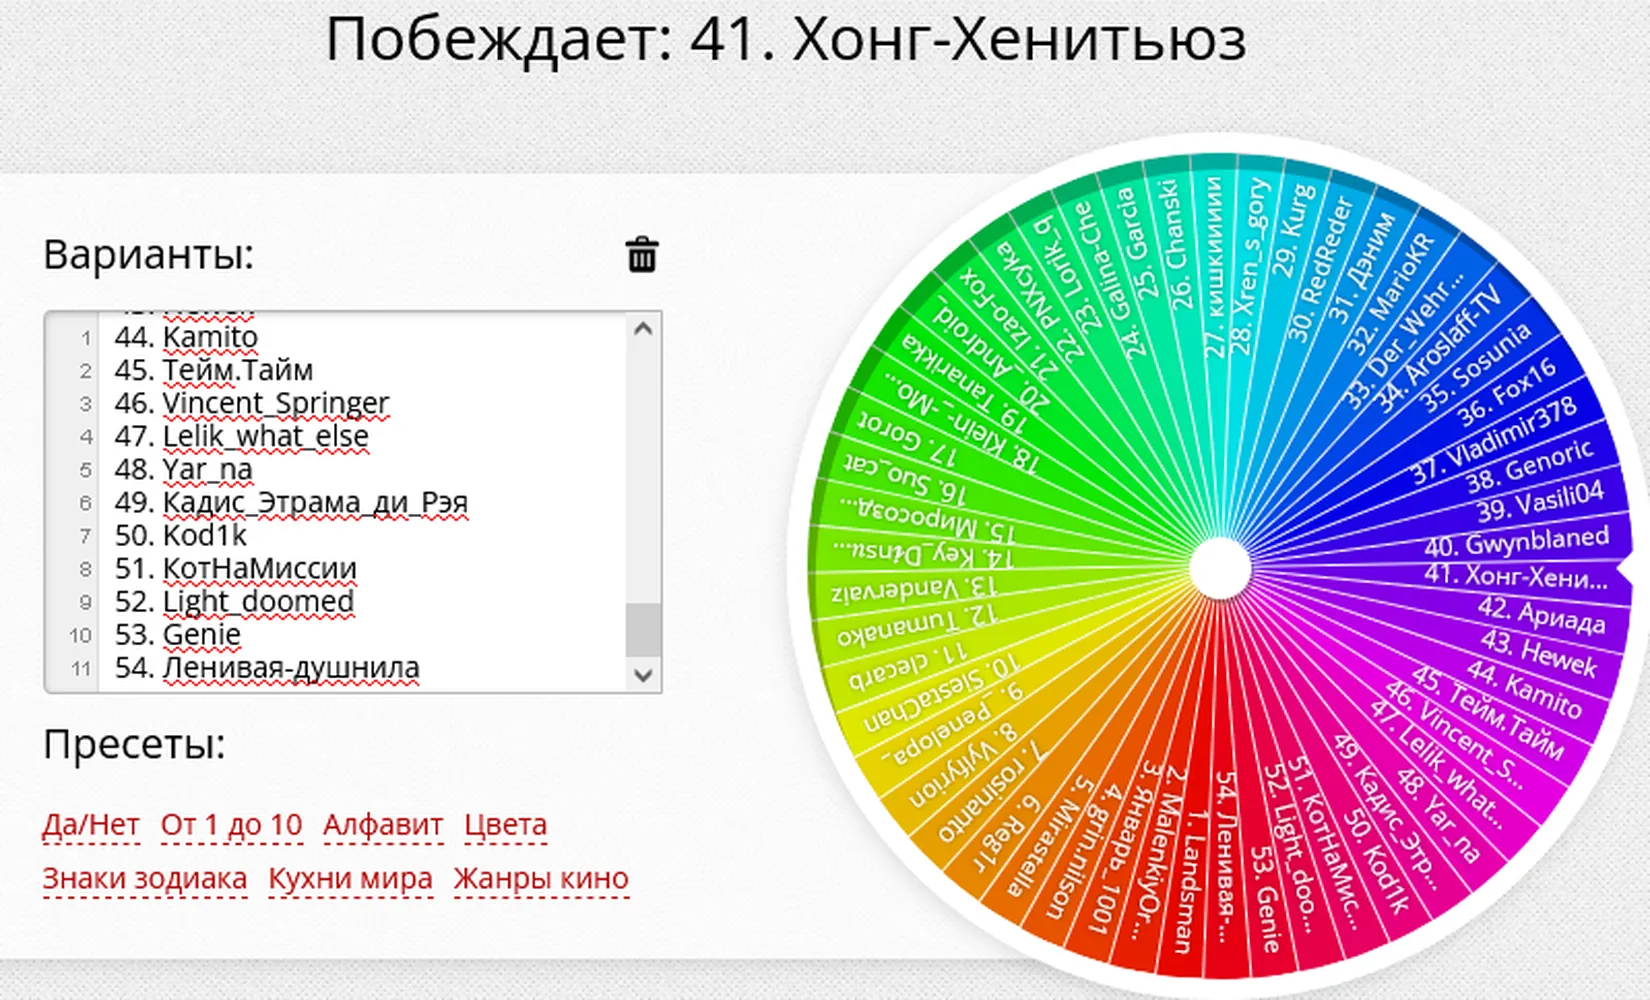
Task: Click the scroll up arrow in variants list
Action: tap(643, 329)
